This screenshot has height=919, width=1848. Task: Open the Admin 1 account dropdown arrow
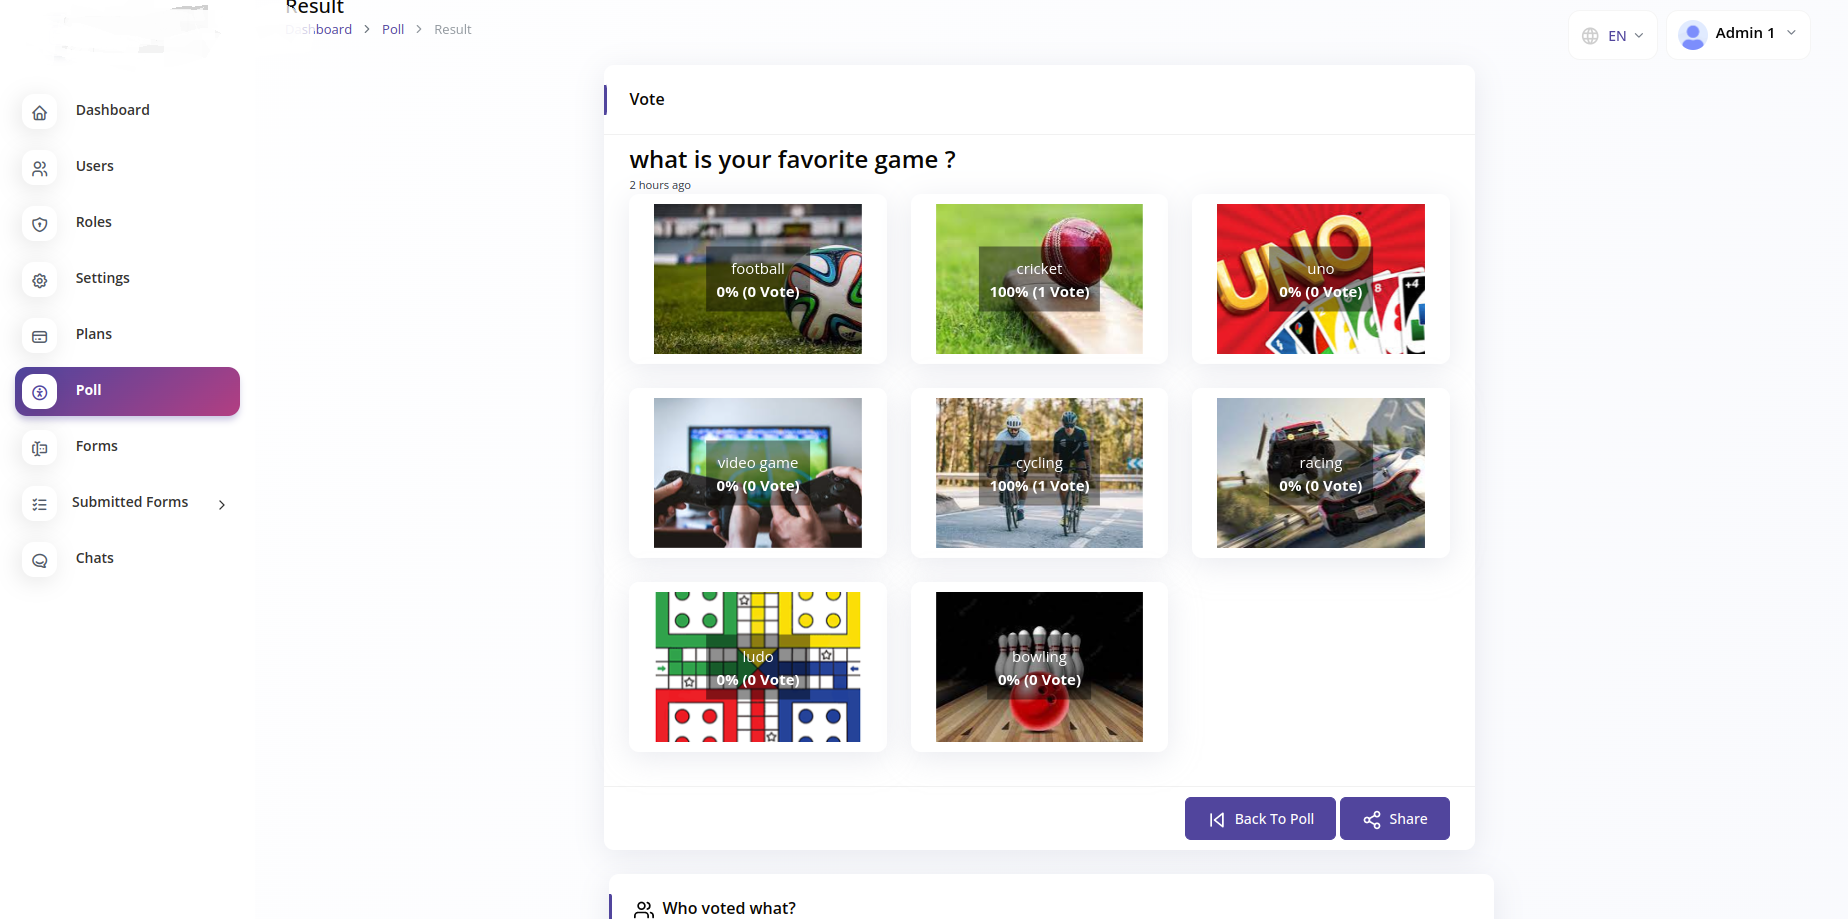[1791, 33]
